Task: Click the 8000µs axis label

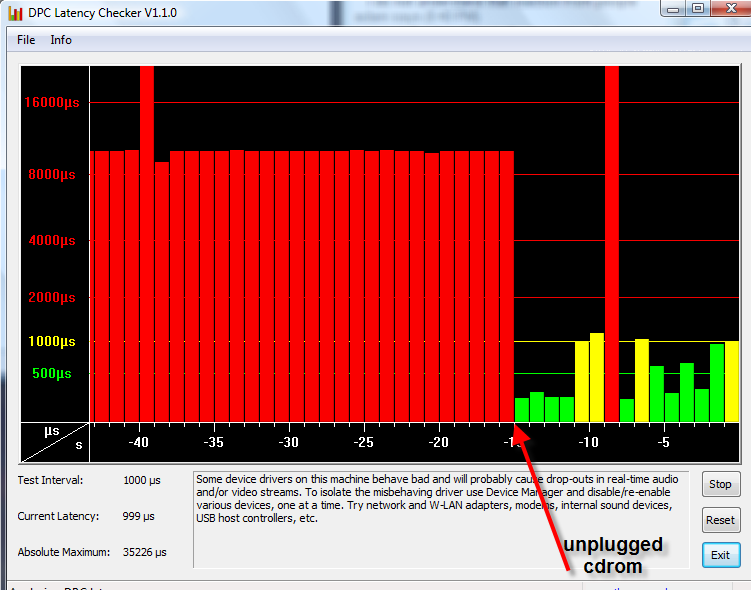Action: point(52,174)
